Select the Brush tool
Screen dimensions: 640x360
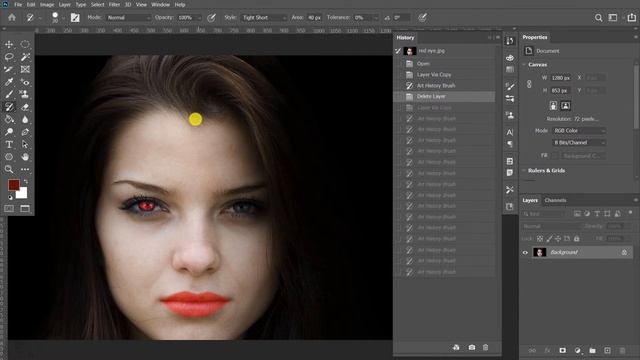tap(9, 94)
